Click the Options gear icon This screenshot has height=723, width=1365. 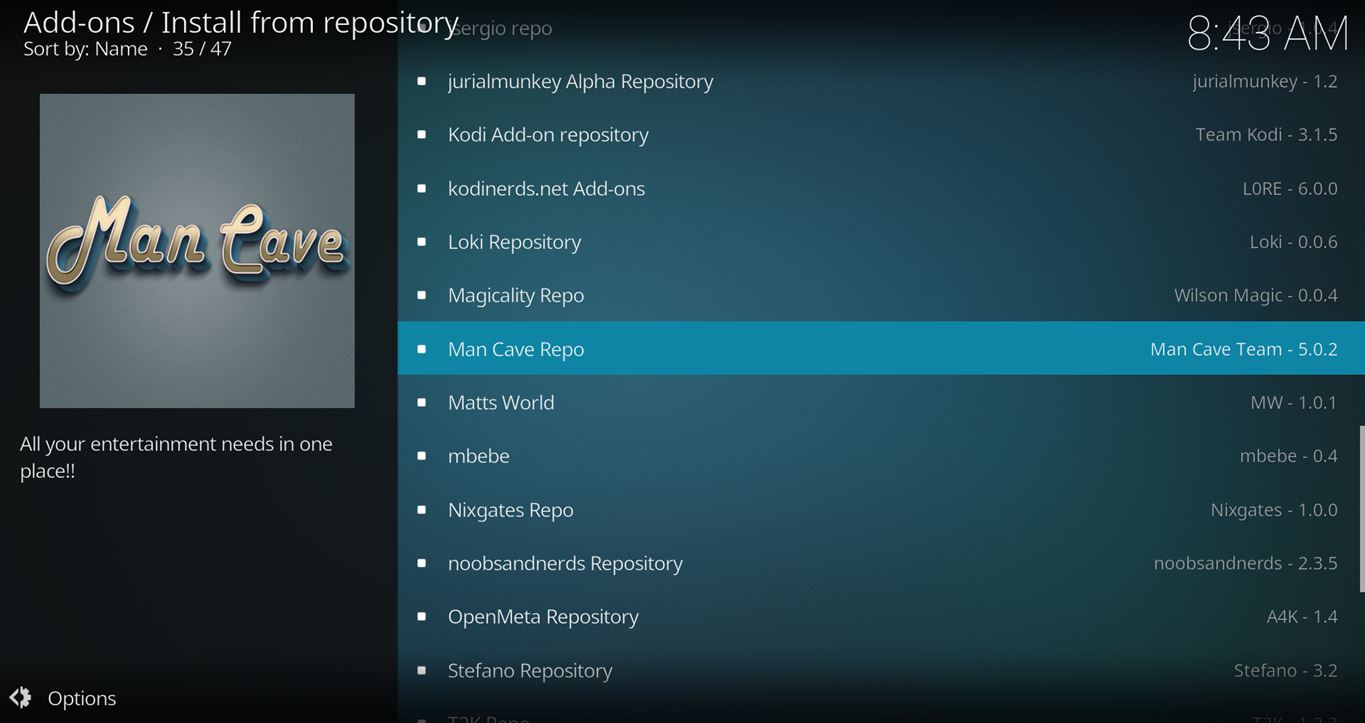(20, 698)
